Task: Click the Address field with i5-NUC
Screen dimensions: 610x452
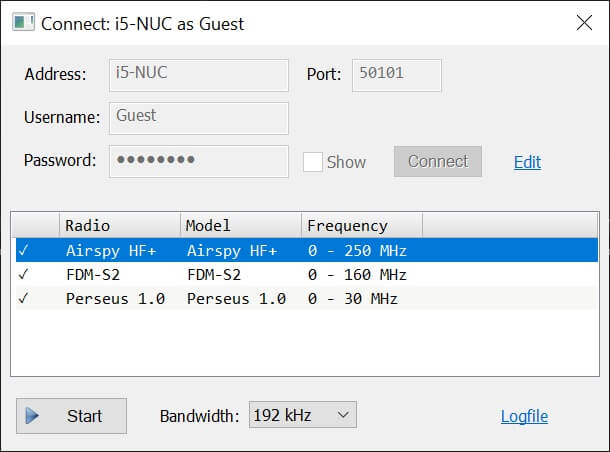Action: (x=198, y=74)
